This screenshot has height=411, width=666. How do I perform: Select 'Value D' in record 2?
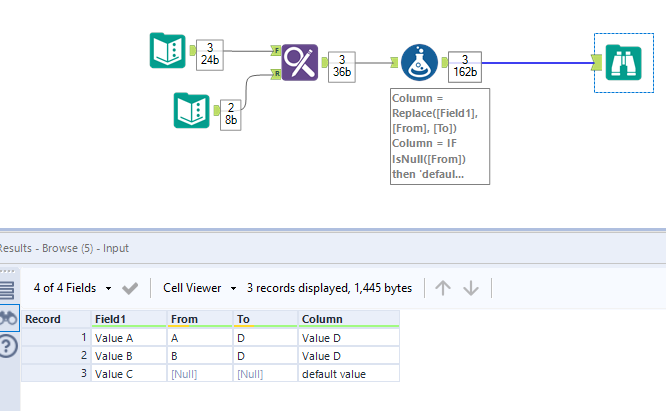[x=349, y=356]
